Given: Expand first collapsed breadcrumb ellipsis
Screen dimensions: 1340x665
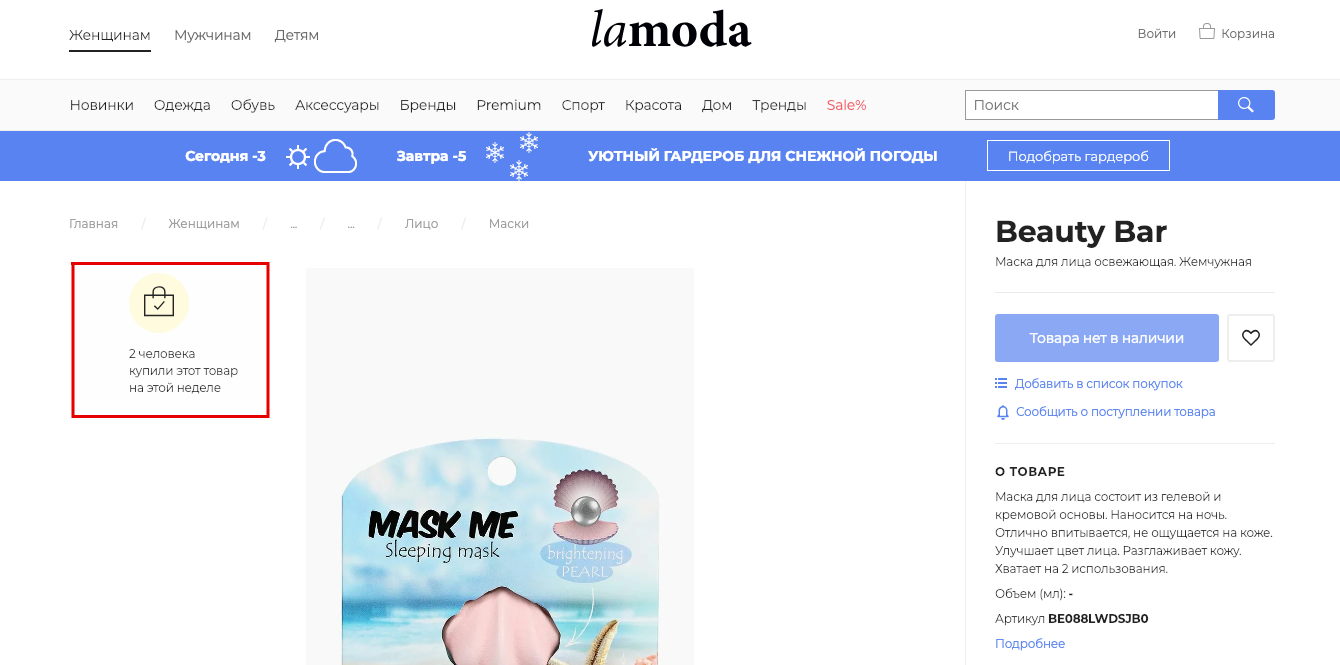Looking at the screenshot, I should tap(294, 224).
